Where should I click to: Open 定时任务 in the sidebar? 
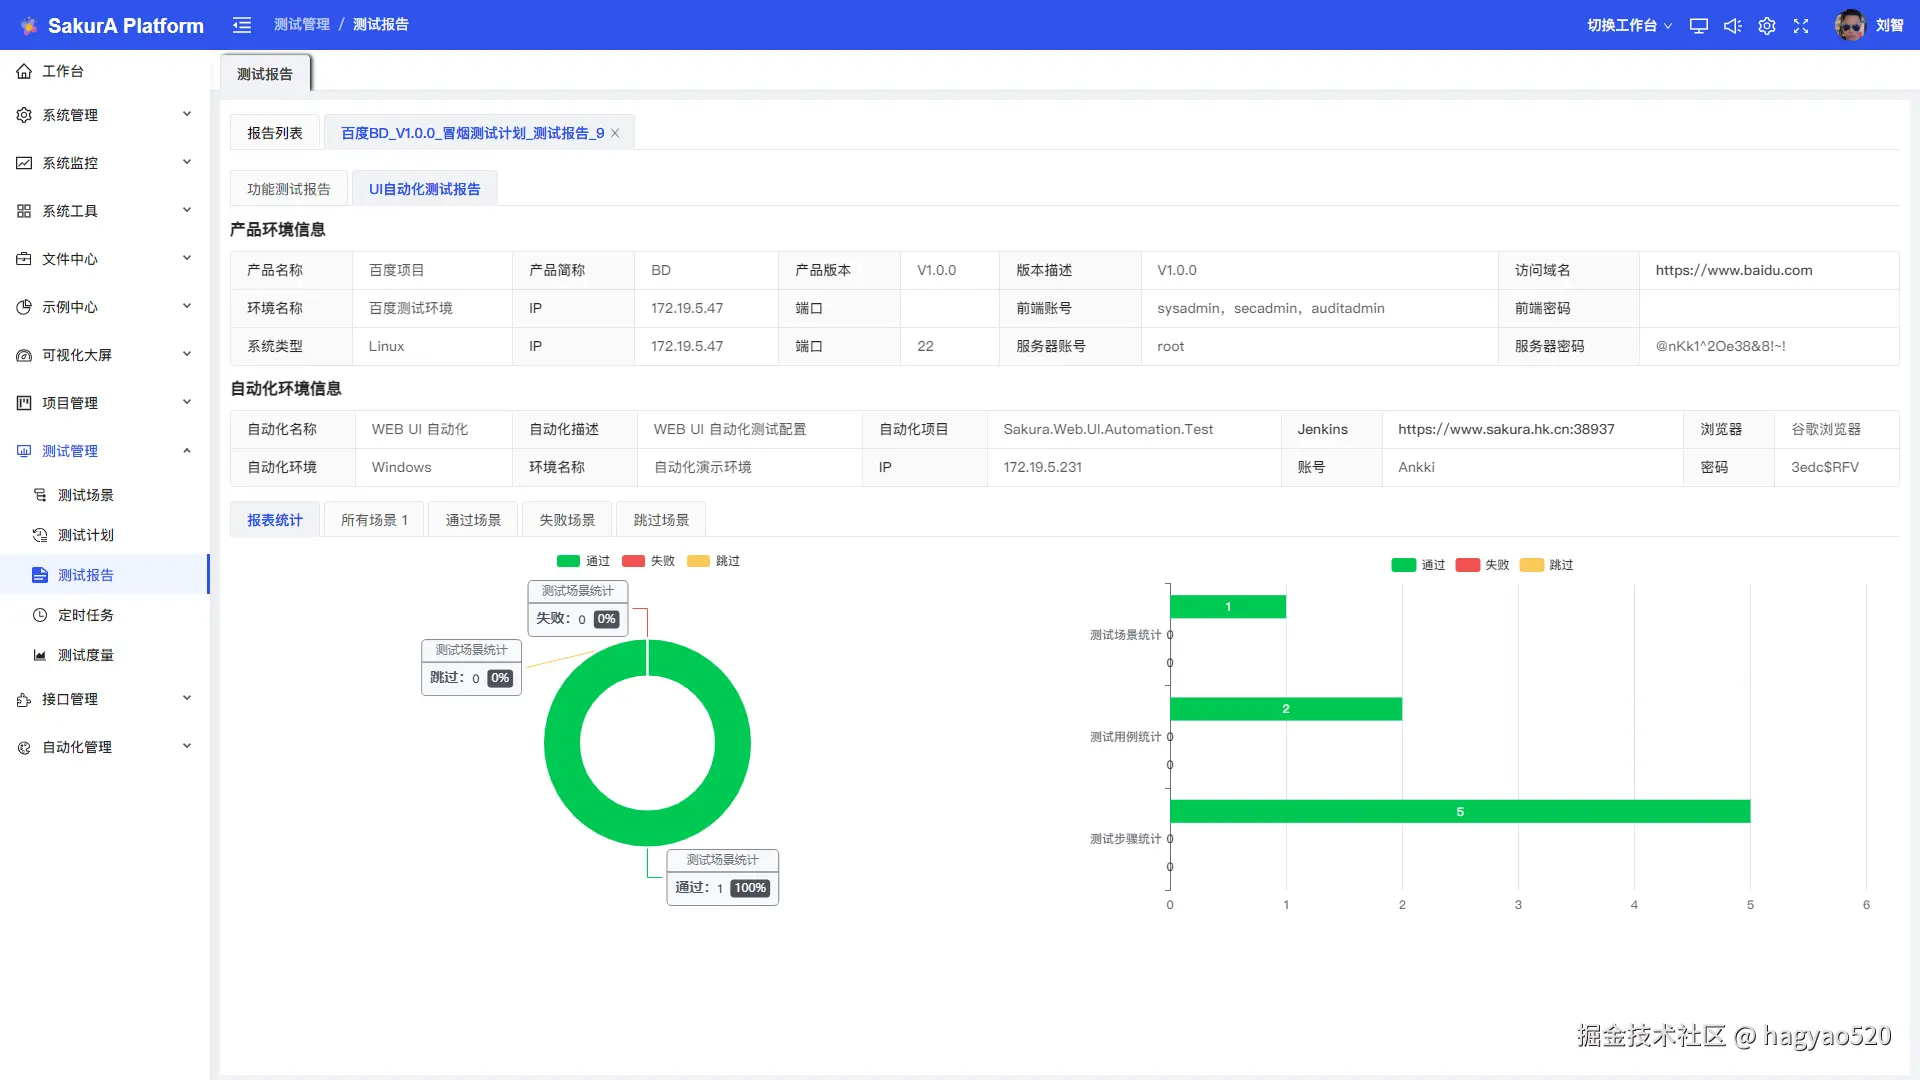[x=85, y=615]
